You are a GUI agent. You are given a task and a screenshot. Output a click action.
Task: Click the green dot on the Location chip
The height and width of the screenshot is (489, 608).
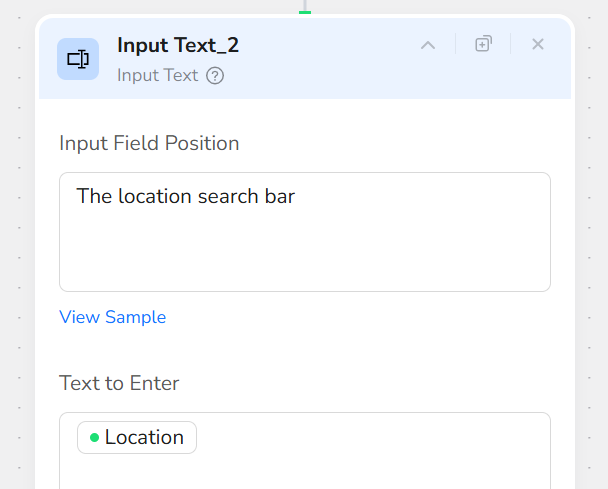pos(95,438)
